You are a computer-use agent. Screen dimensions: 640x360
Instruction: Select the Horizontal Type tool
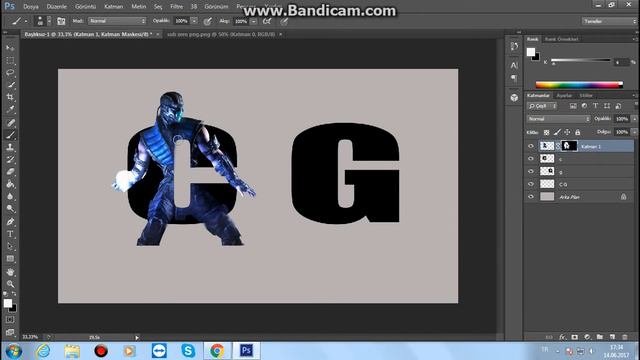tap(10, 234)
